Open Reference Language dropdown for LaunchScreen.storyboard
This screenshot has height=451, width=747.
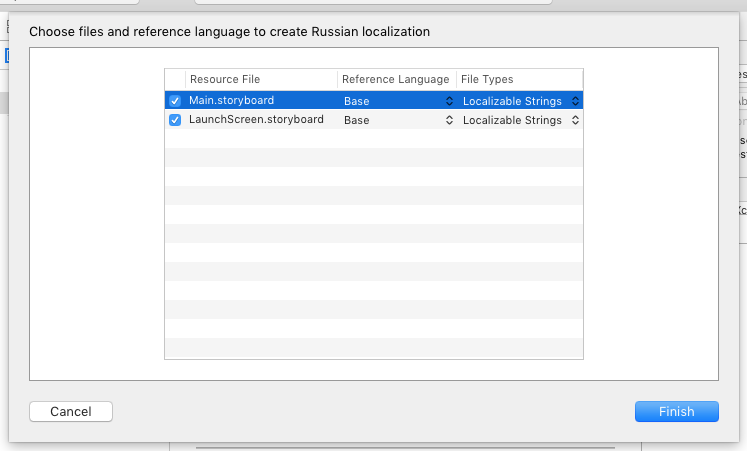(x=397, y=120)
